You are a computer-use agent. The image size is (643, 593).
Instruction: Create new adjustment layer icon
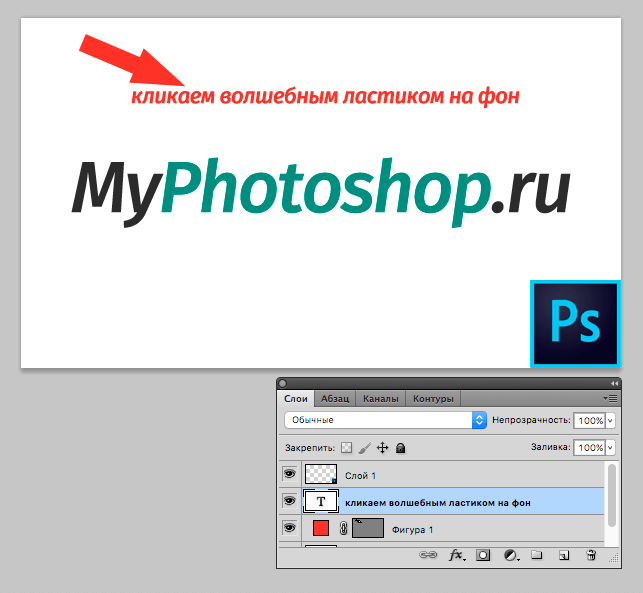click(511, 555)
